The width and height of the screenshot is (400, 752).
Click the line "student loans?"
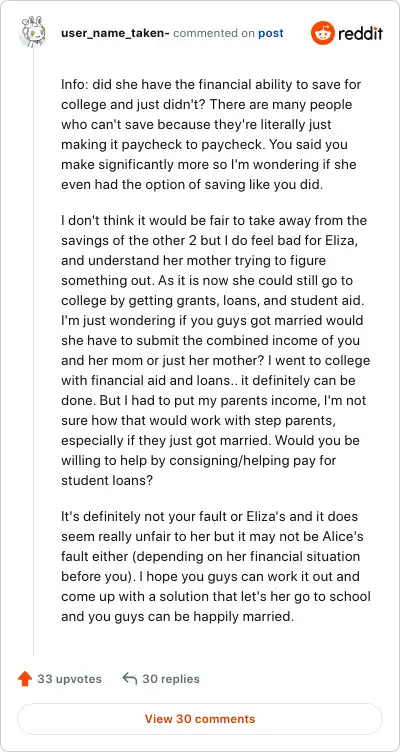107,480
